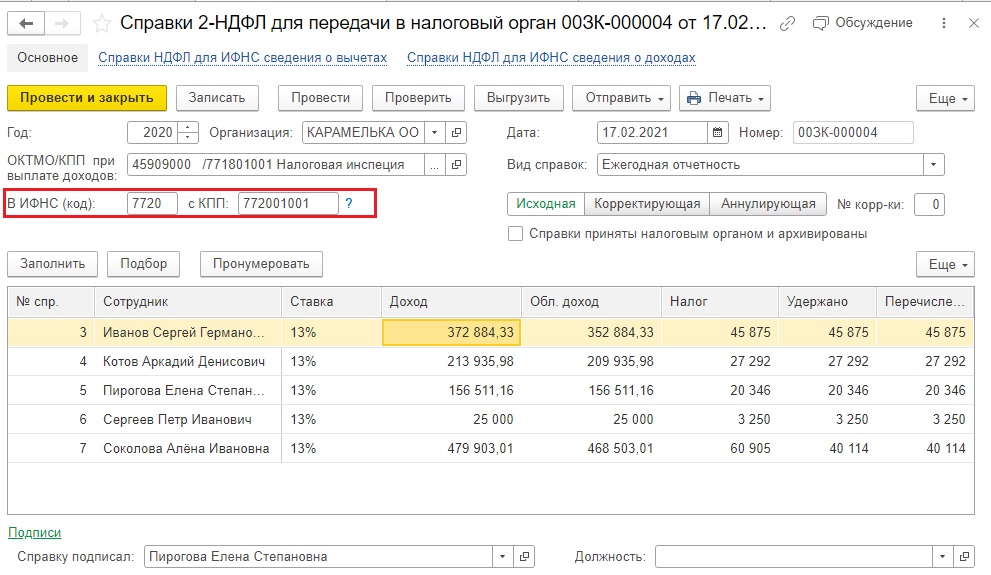Click the Должность input field
Screen dimensions: 991x575
(794, 557)
